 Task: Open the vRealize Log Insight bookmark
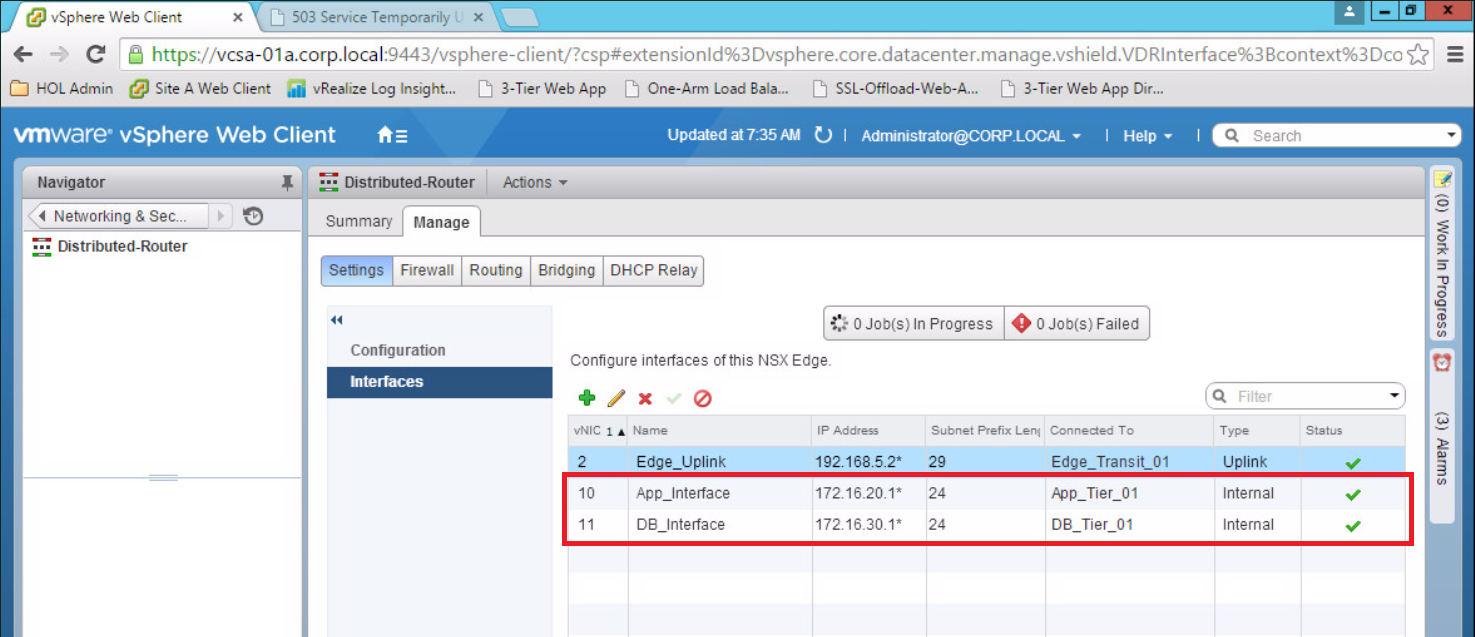point(372,88)
